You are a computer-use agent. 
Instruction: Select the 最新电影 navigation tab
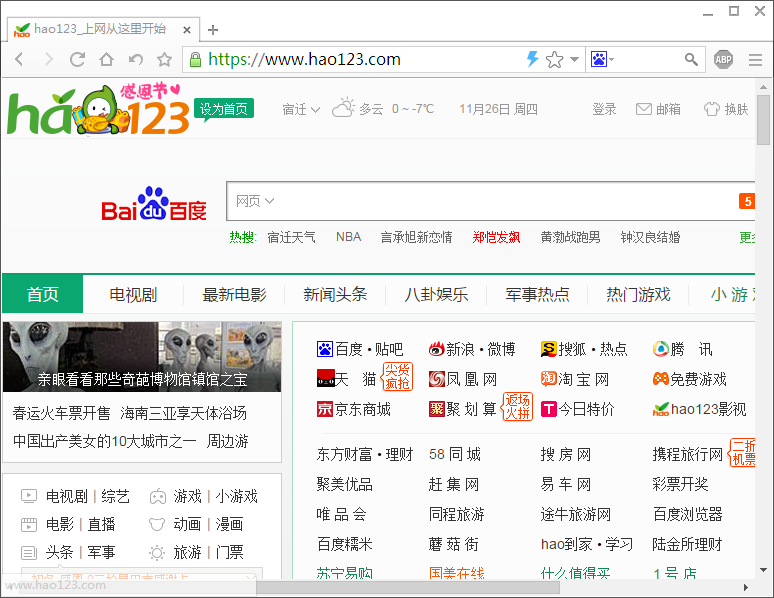point(234,294)
